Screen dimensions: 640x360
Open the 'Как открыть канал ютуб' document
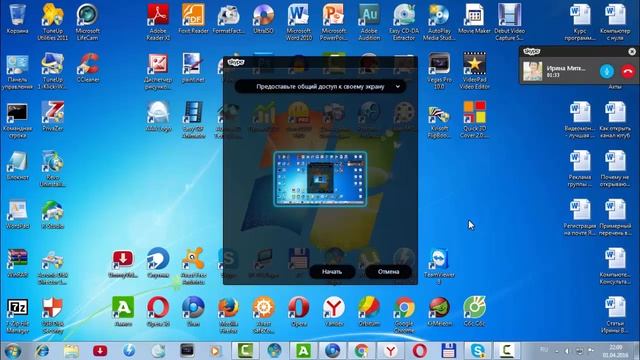[x=615, y=120]
